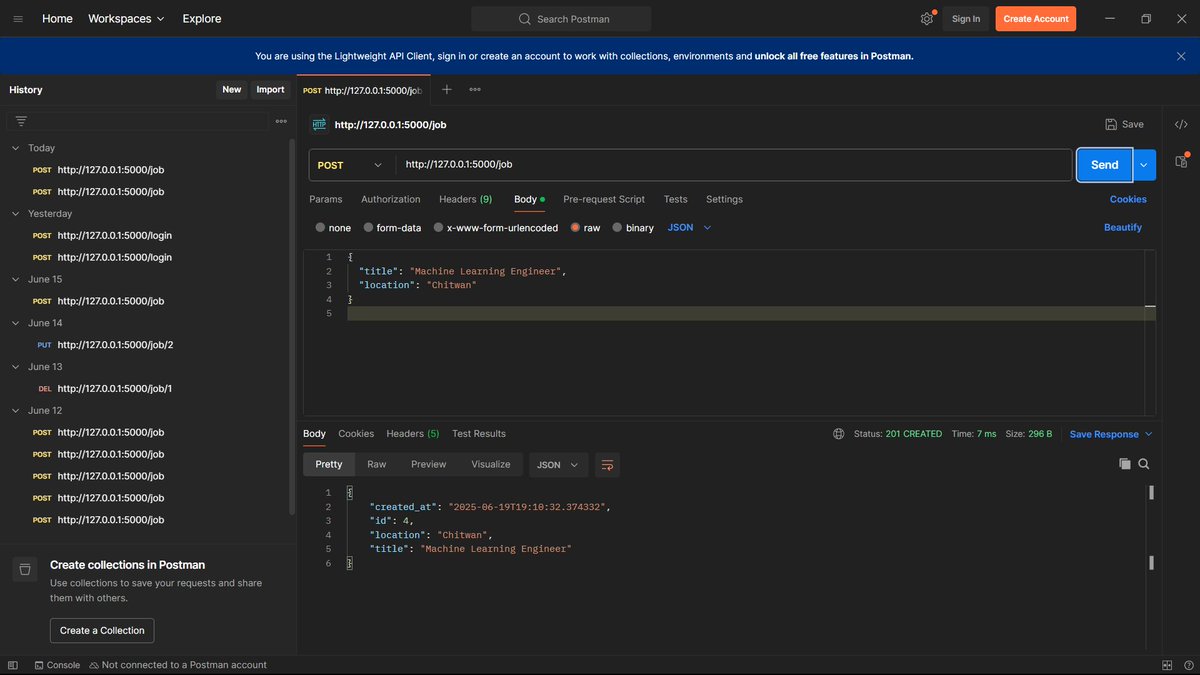Select x-www-form-urlencoded body type
Viewport: 1200px width, 675px height.
coord(496,228)
